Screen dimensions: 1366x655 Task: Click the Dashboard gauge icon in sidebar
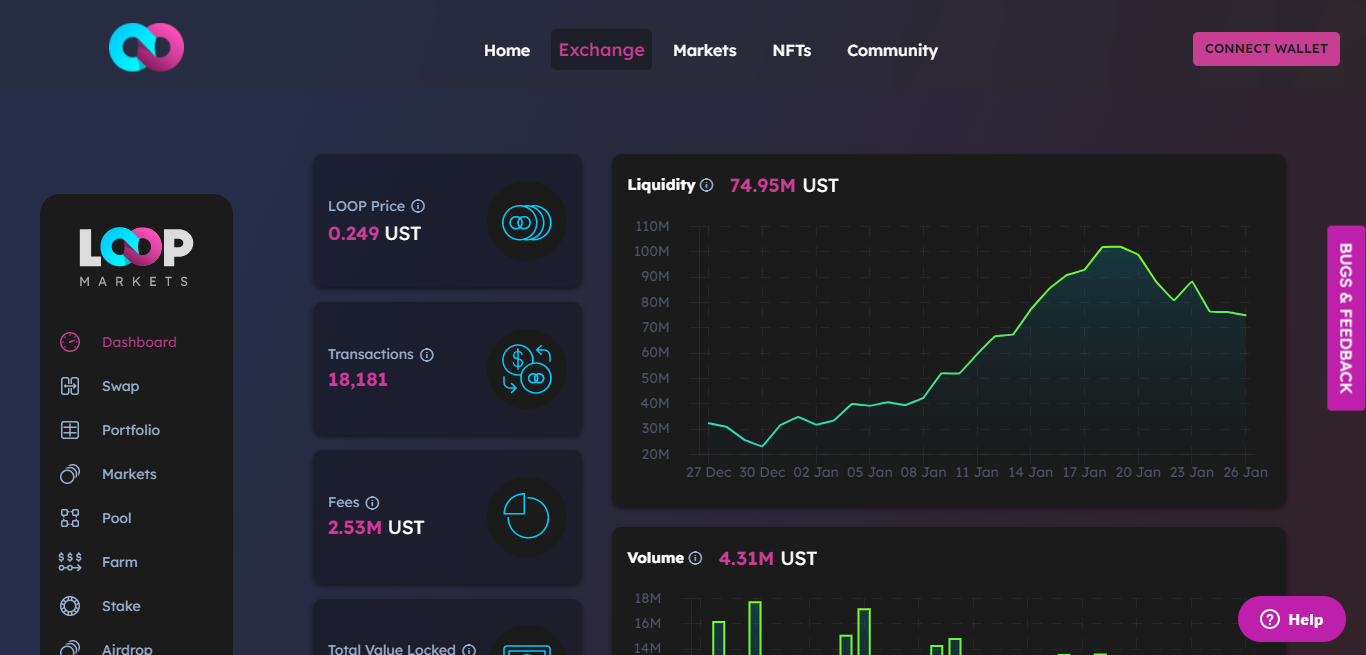click(70, 342)
